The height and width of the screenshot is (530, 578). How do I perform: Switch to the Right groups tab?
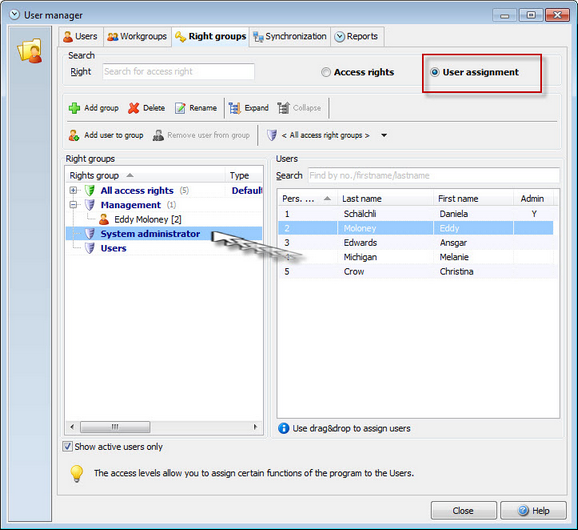[210, 36]
